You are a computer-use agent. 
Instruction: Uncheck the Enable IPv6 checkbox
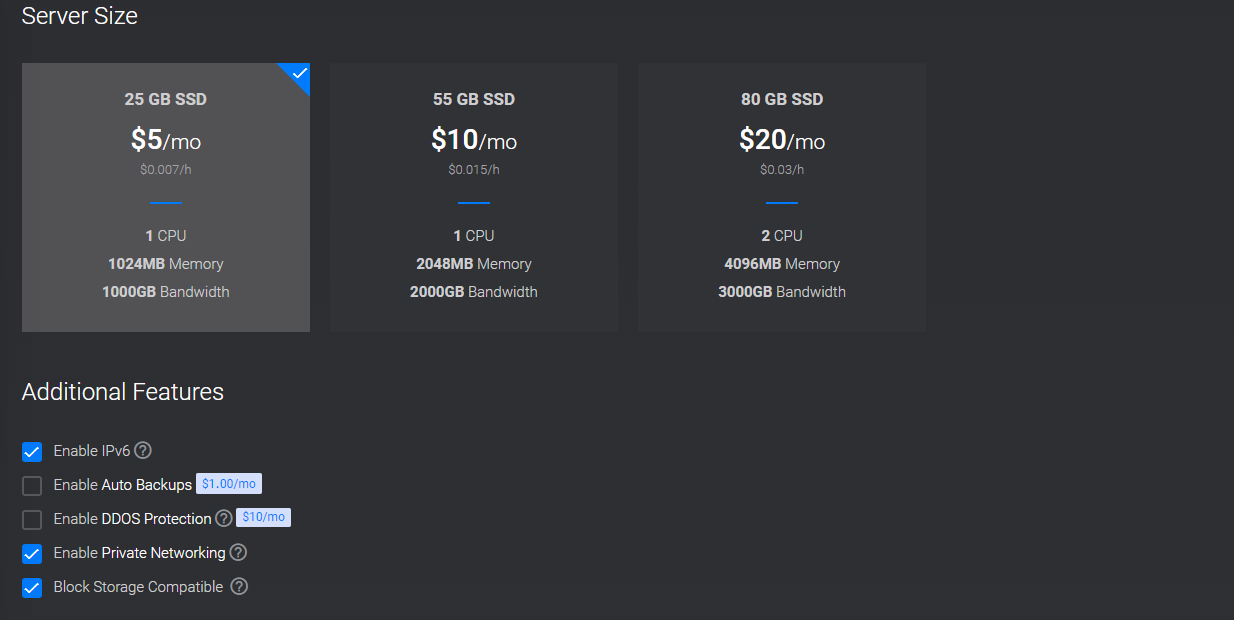click(32, 452)
